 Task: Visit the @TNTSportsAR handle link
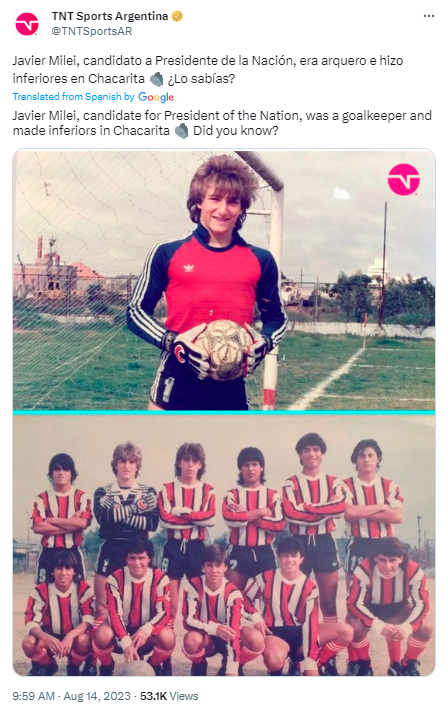coord(92,31)
